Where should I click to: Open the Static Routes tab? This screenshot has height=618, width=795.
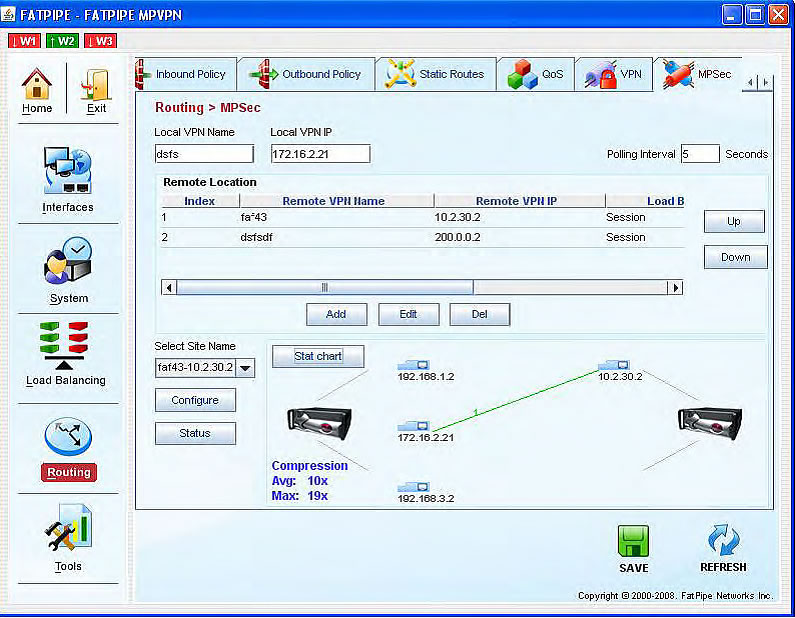coord(436,74)
